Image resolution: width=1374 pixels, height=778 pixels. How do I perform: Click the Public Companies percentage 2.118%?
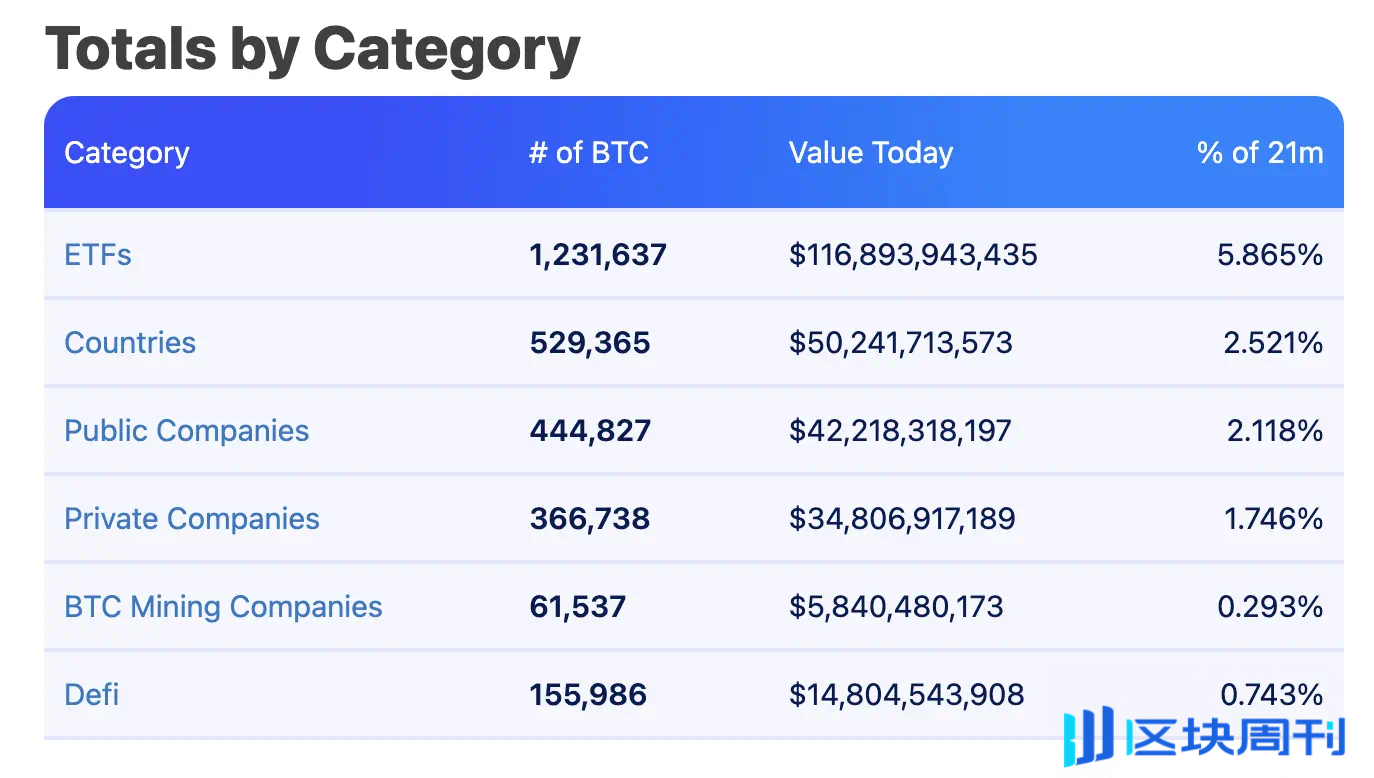point(1275,431)
